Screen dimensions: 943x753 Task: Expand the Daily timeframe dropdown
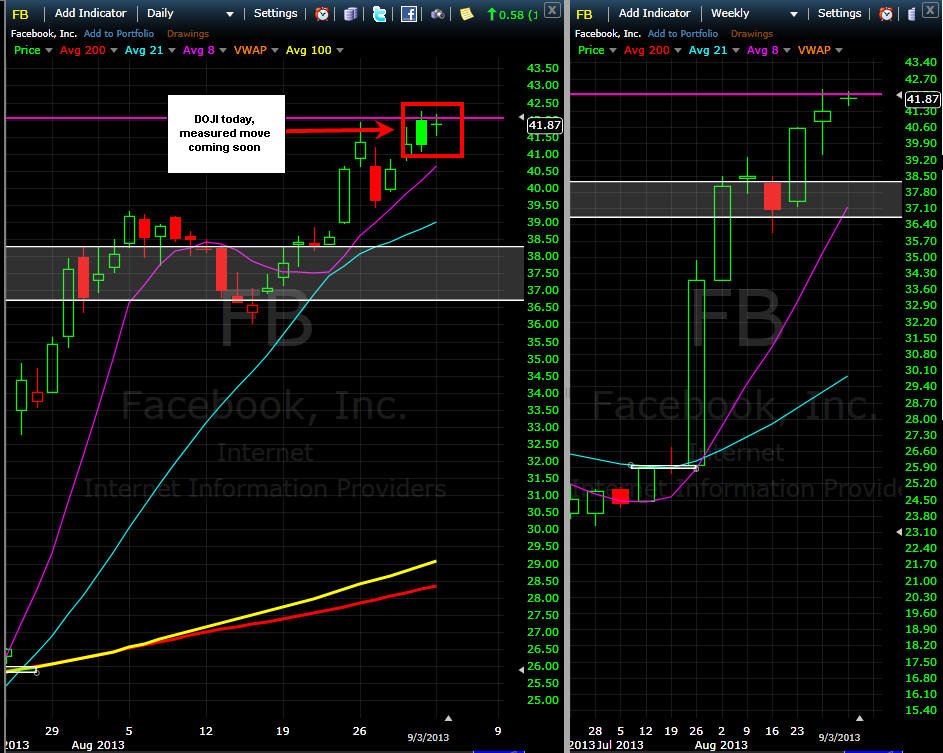[x=230, y=14]
